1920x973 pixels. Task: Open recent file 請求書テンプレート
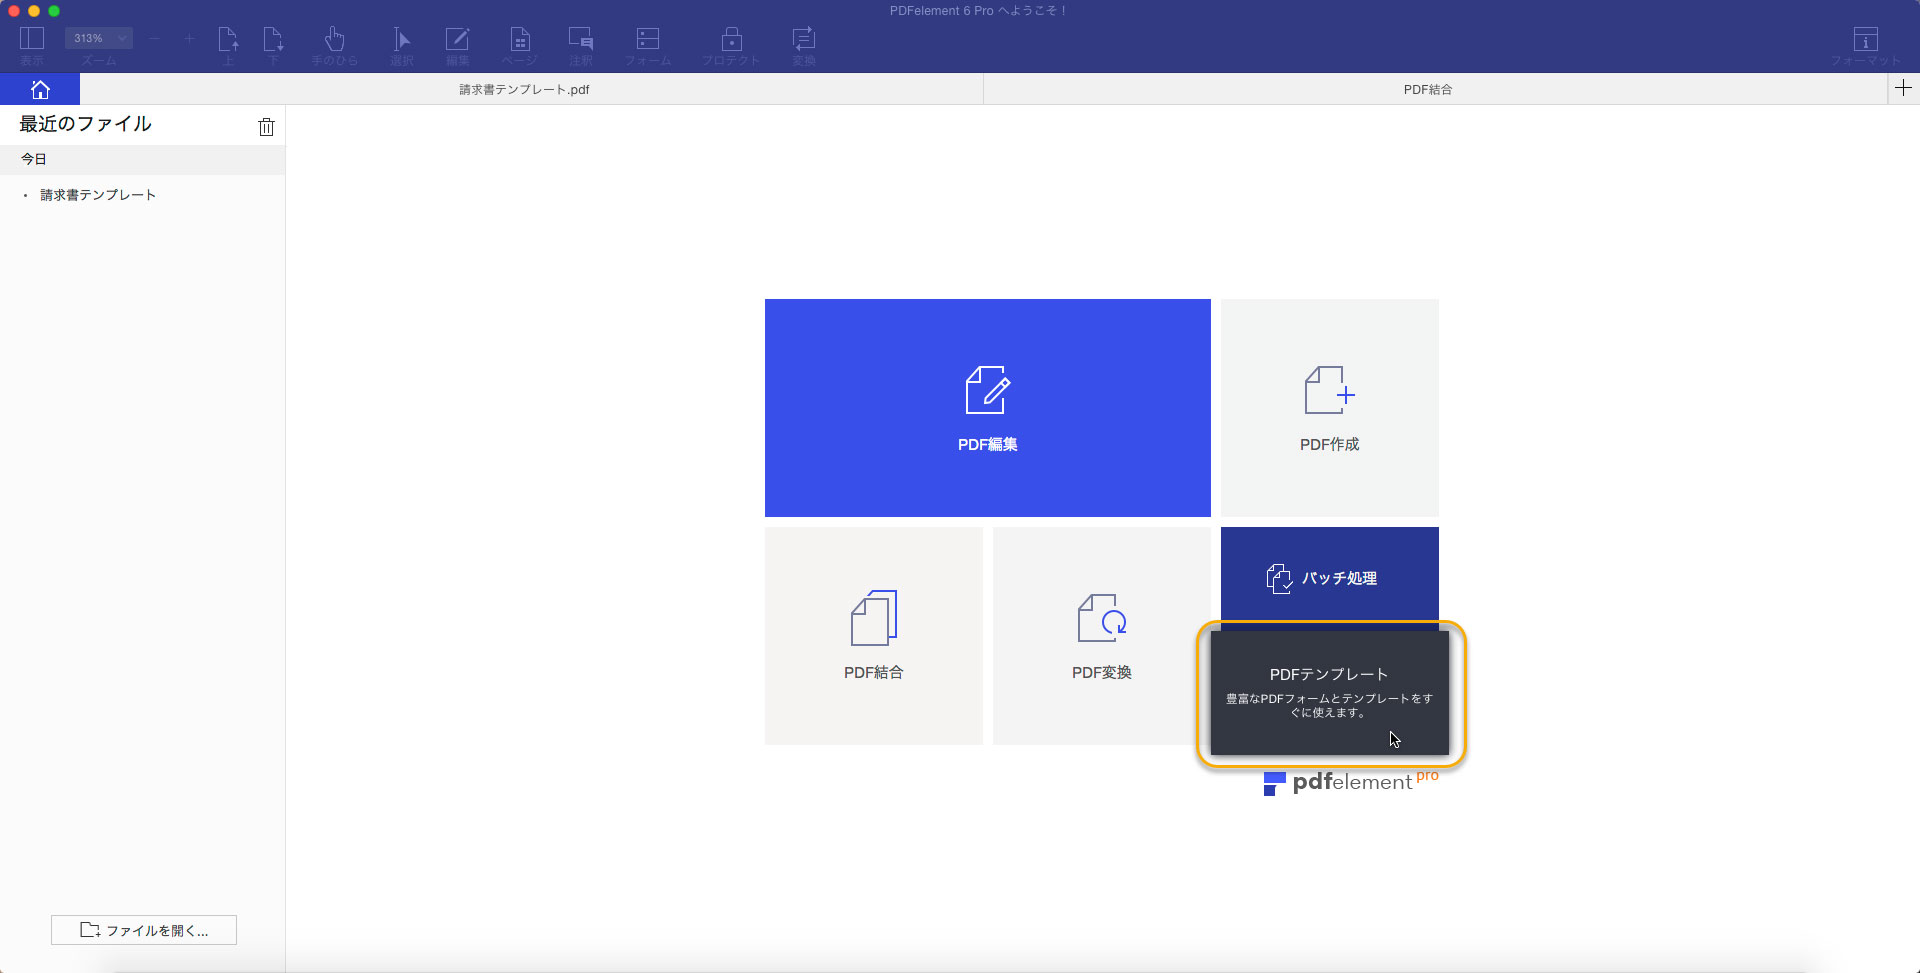(x=98, y=195)
